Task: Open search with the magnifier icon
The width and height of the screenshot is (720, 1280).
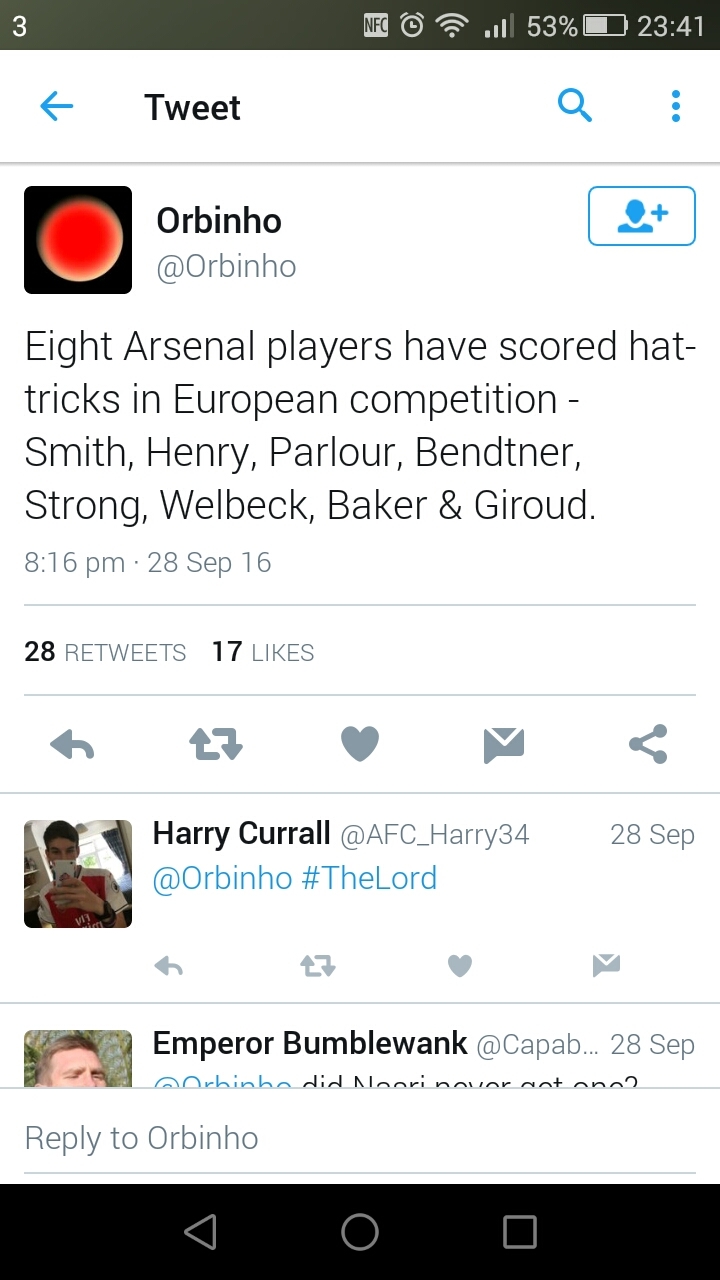Action: click(575, 105)
